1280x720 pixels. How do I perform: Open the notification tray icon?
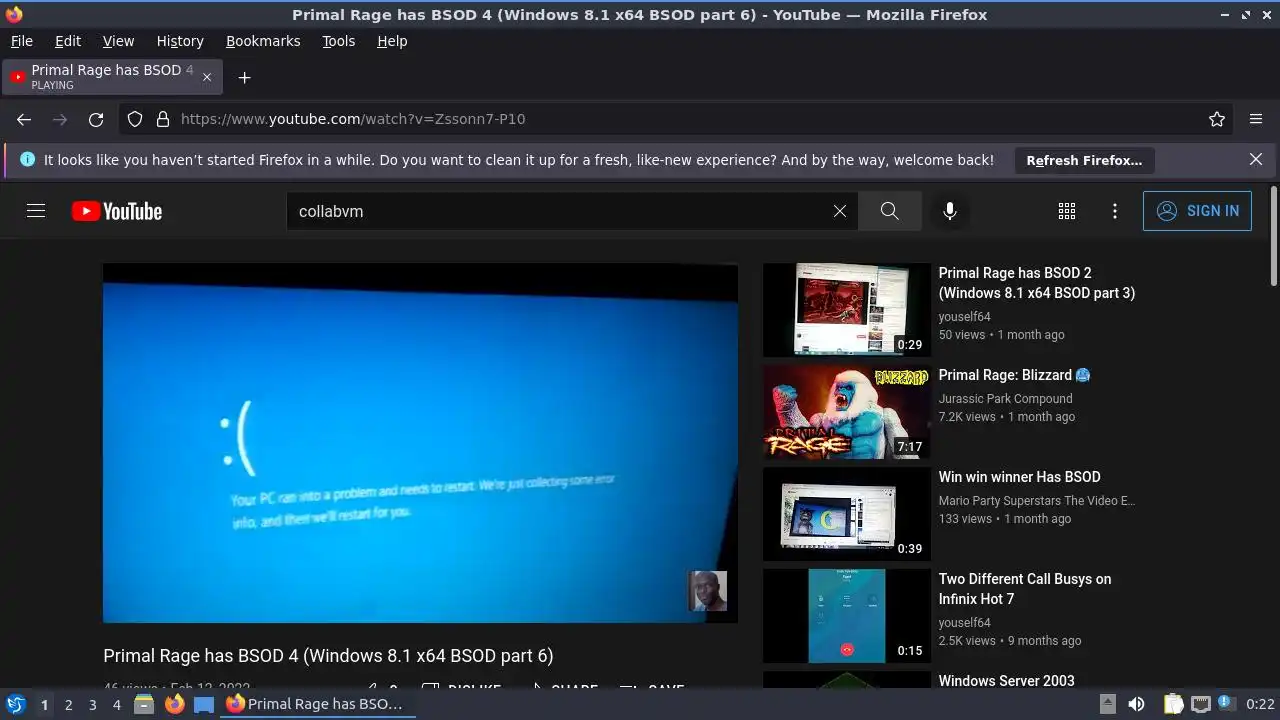pyautogui.click(x=1226, y=704)
